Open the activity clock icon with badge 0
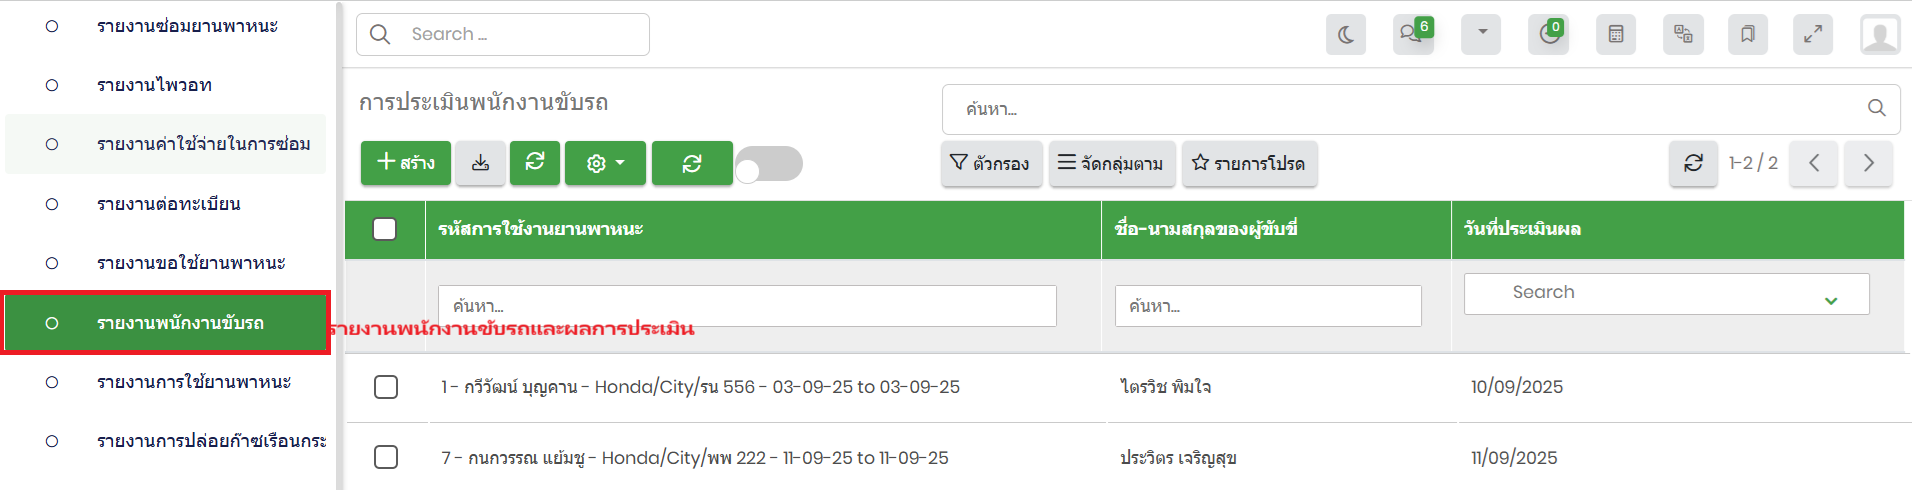The height and width of the screenshot is (490, 1912). point(1548,35)
